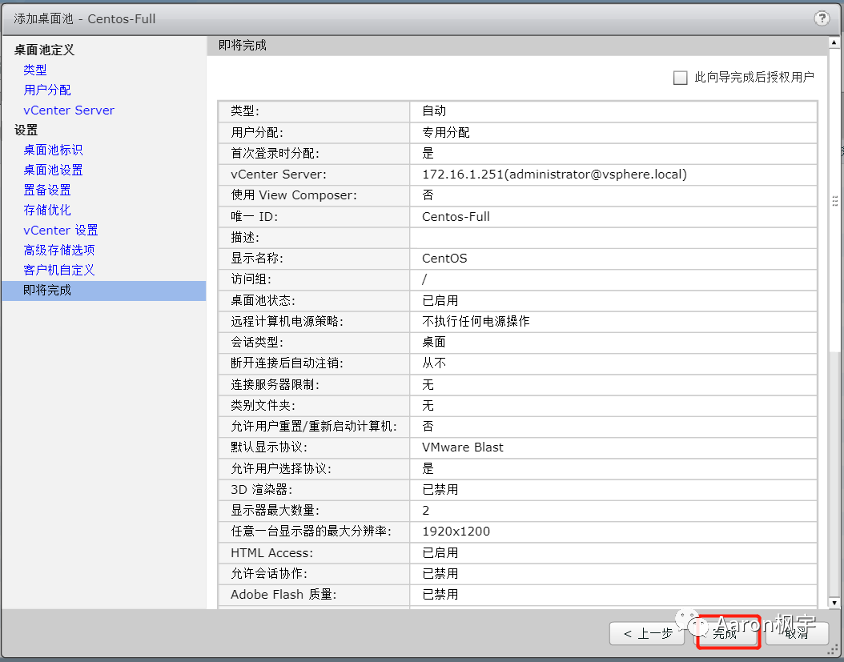Screen dimensions: 844x662
Task: Click the HTML Access label
Action: (272, 553)
